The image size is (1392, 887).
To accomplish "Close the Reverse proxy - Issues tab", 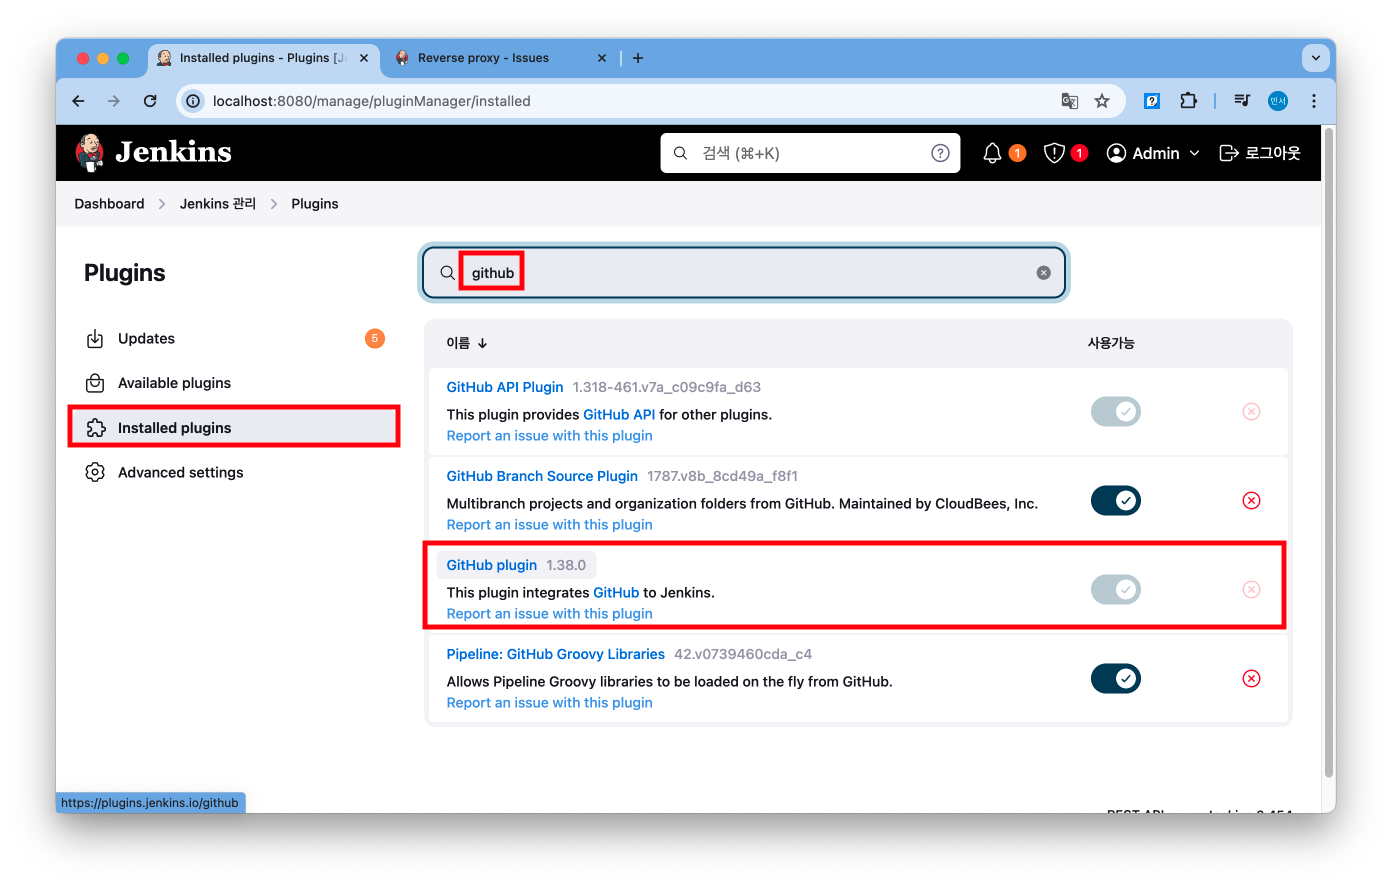I will 602,58.
